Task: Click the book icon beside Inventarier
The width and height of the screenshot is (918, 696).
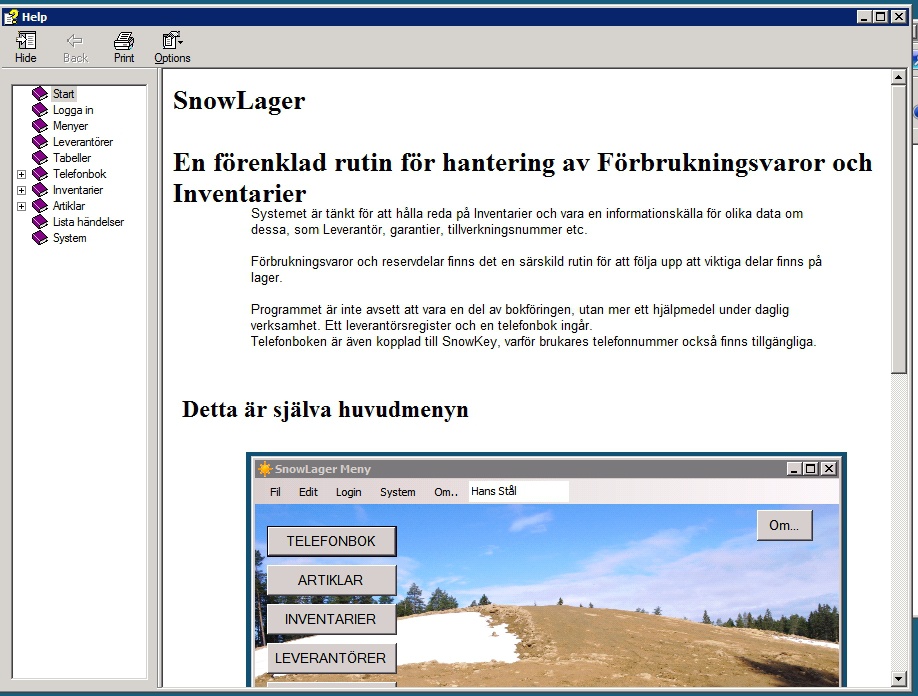Action: [40, 190]
